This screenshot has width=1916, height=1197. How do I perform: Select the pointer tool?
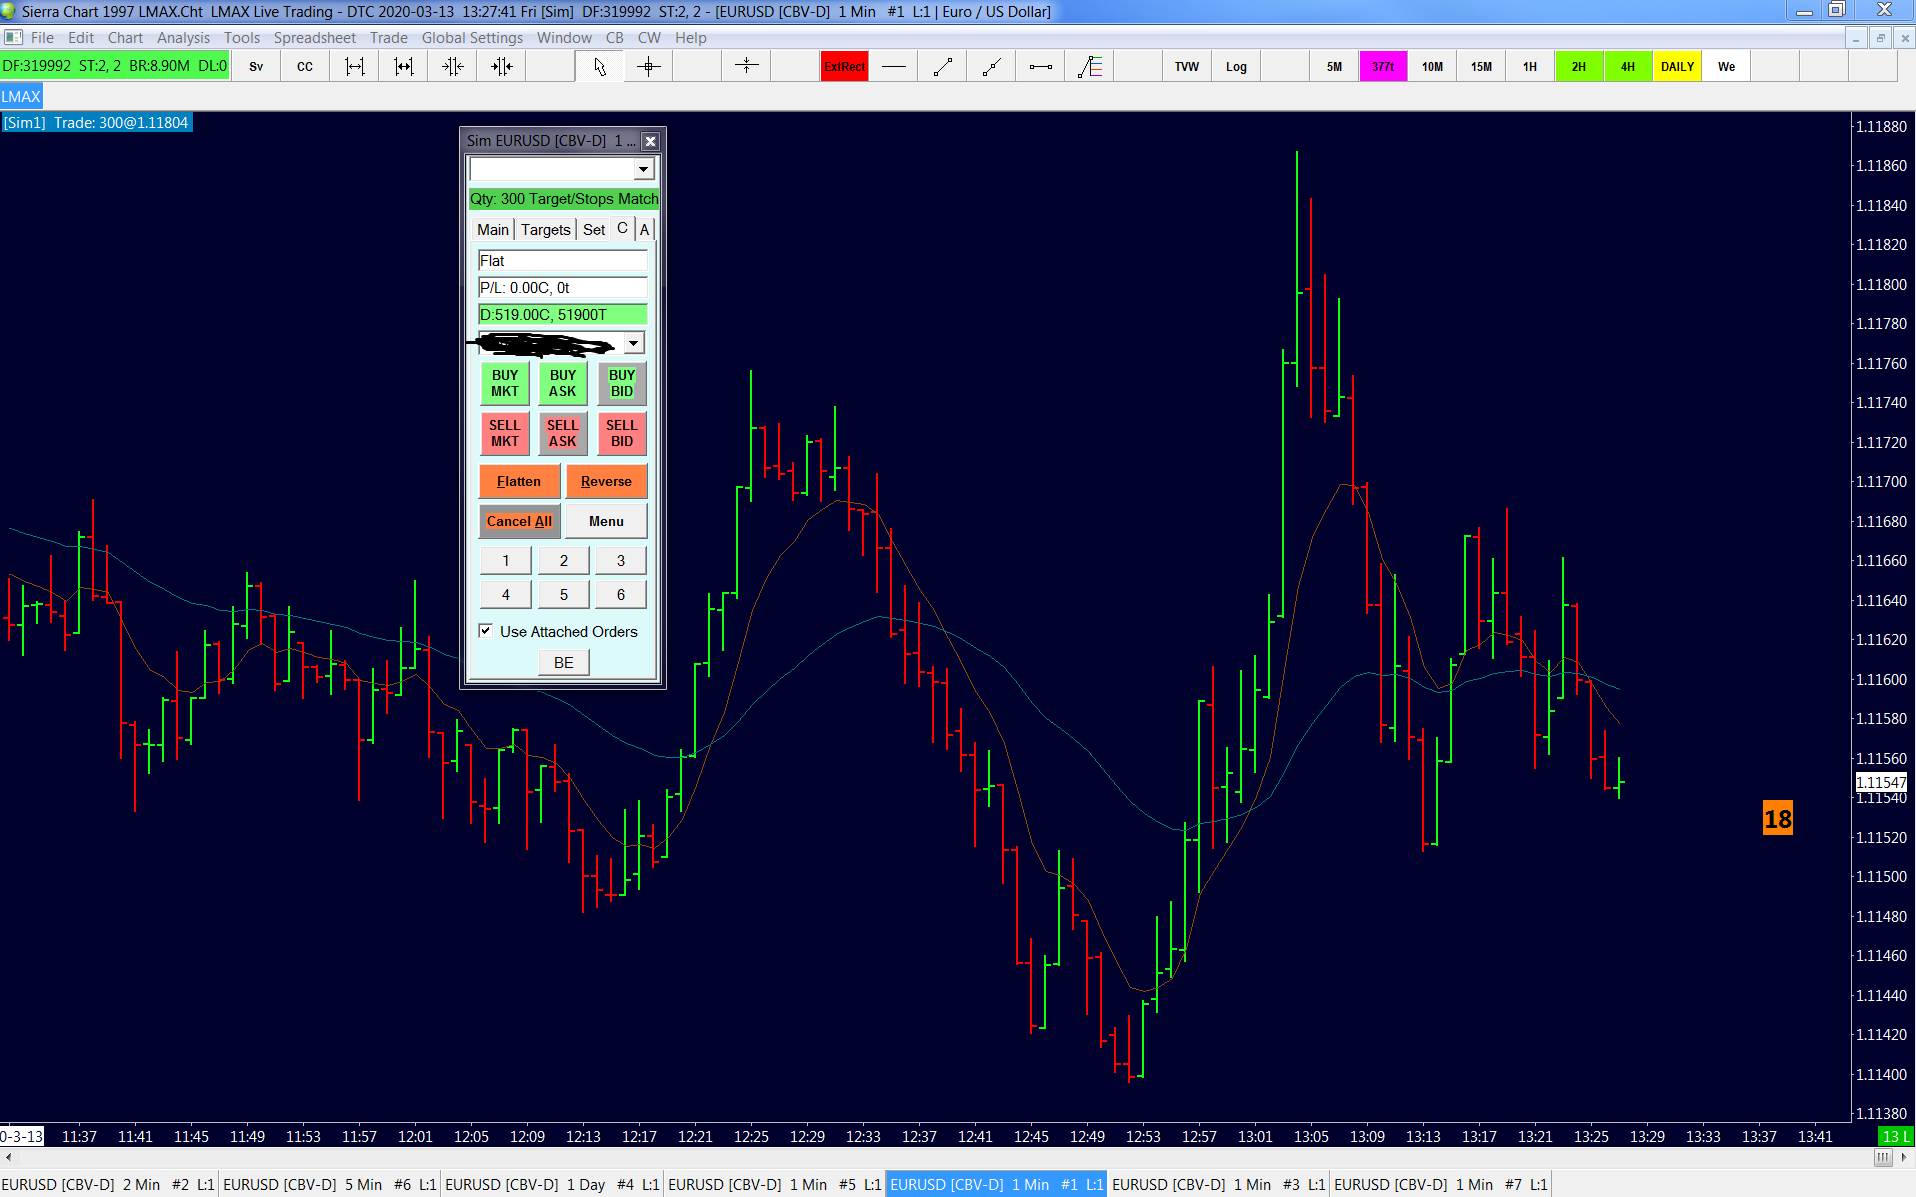[599, 67]
